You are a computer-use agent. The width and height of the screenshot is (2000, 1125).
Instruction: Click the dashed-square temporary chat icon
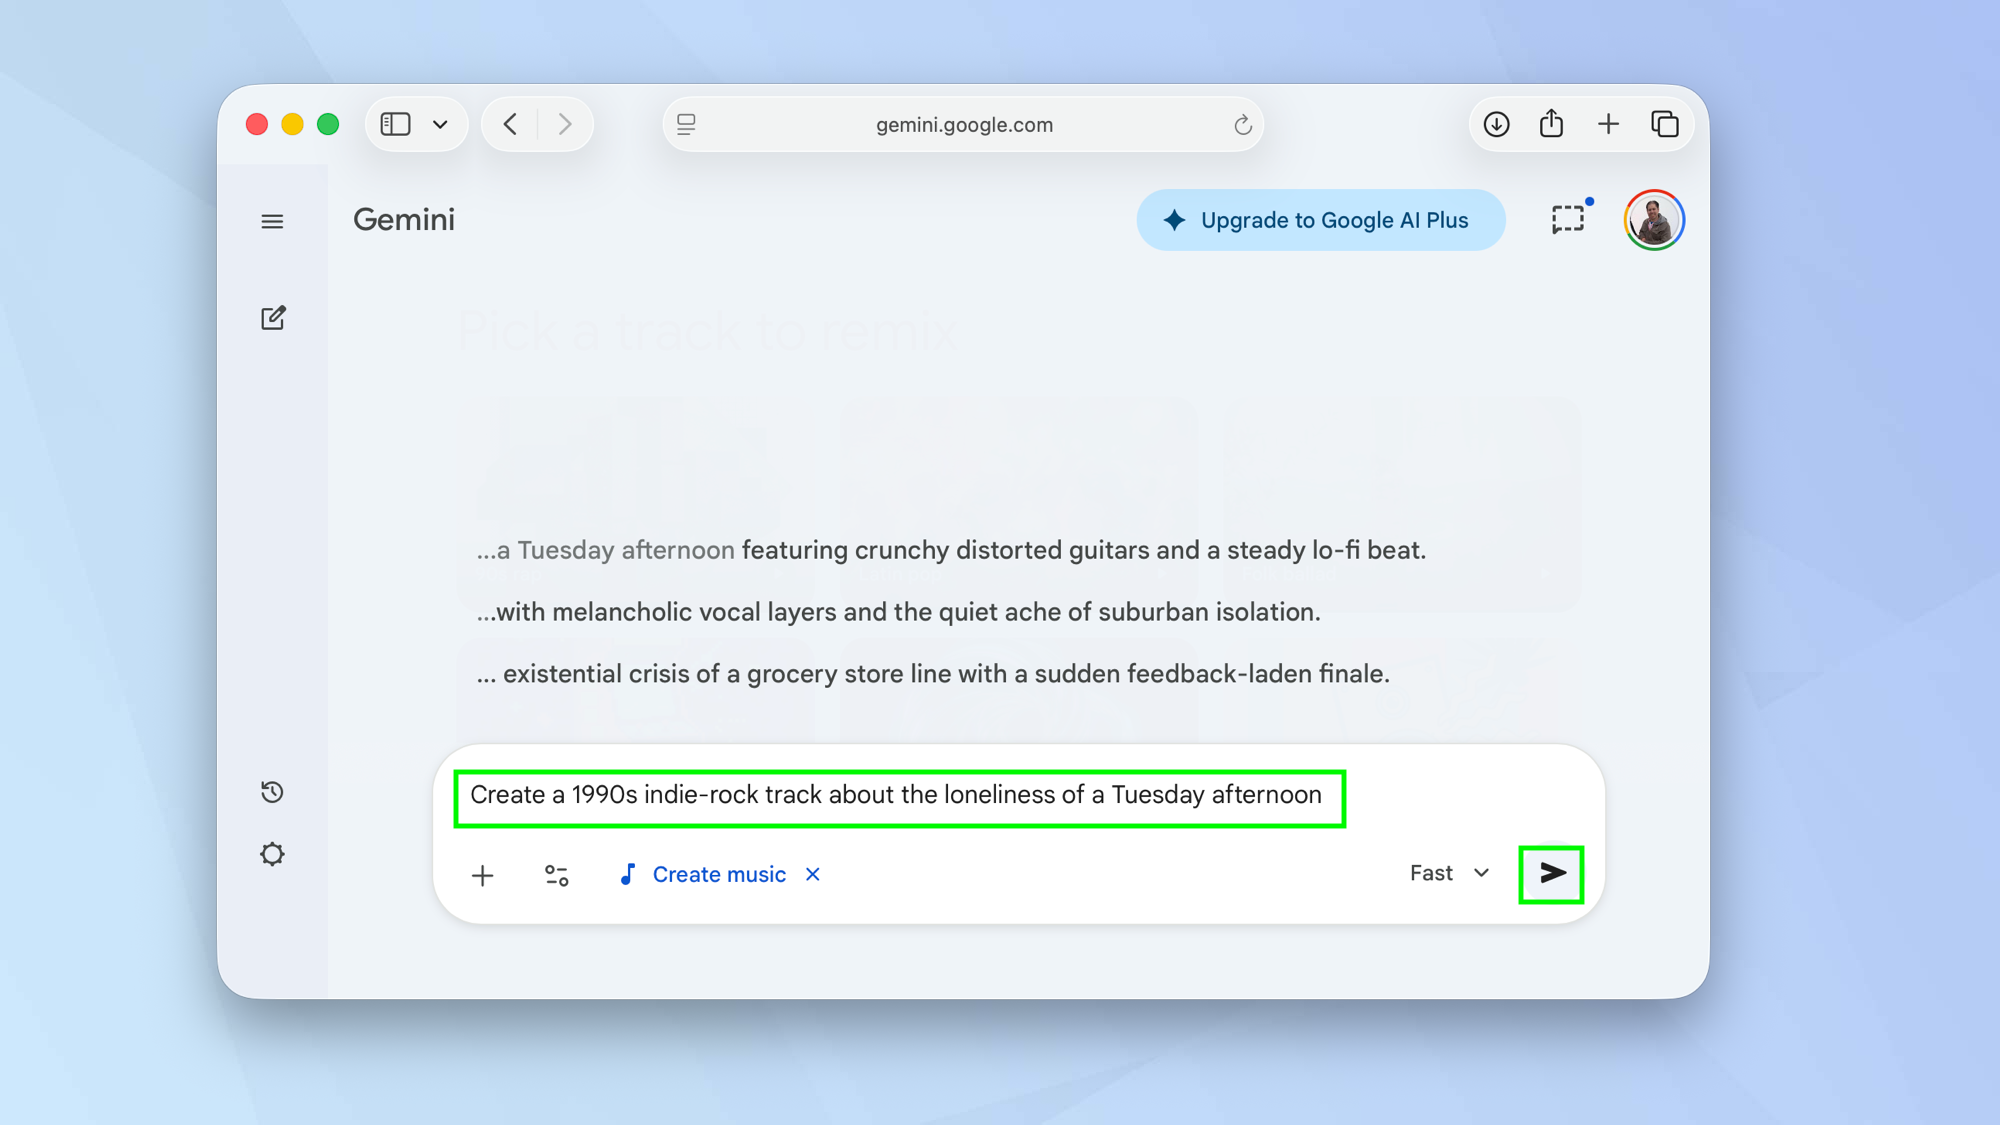point(1567,220)
